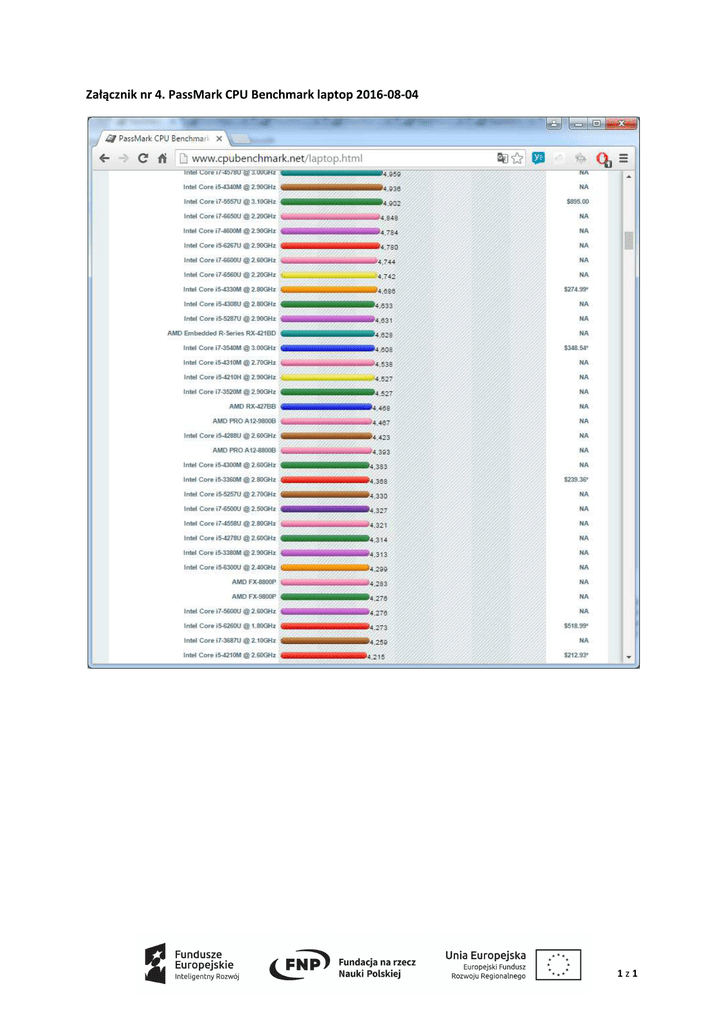
Task: Click the $212.93 price for i5-4210M
Action: (576, 655)
